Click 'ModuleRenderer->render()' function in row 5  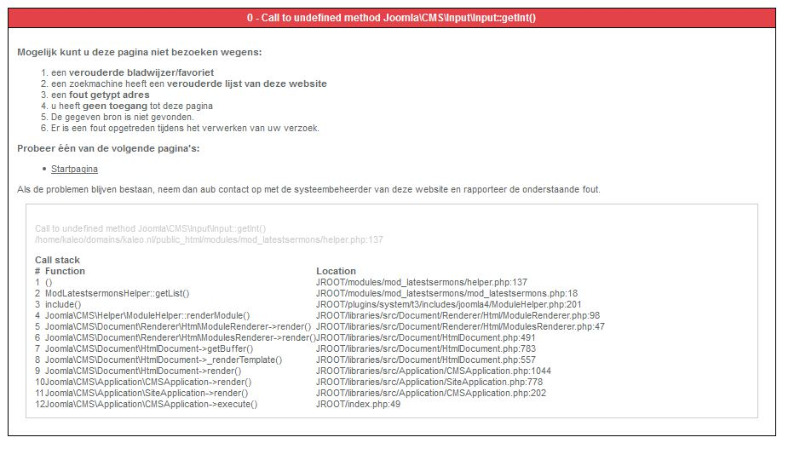(x=178, y=327)
